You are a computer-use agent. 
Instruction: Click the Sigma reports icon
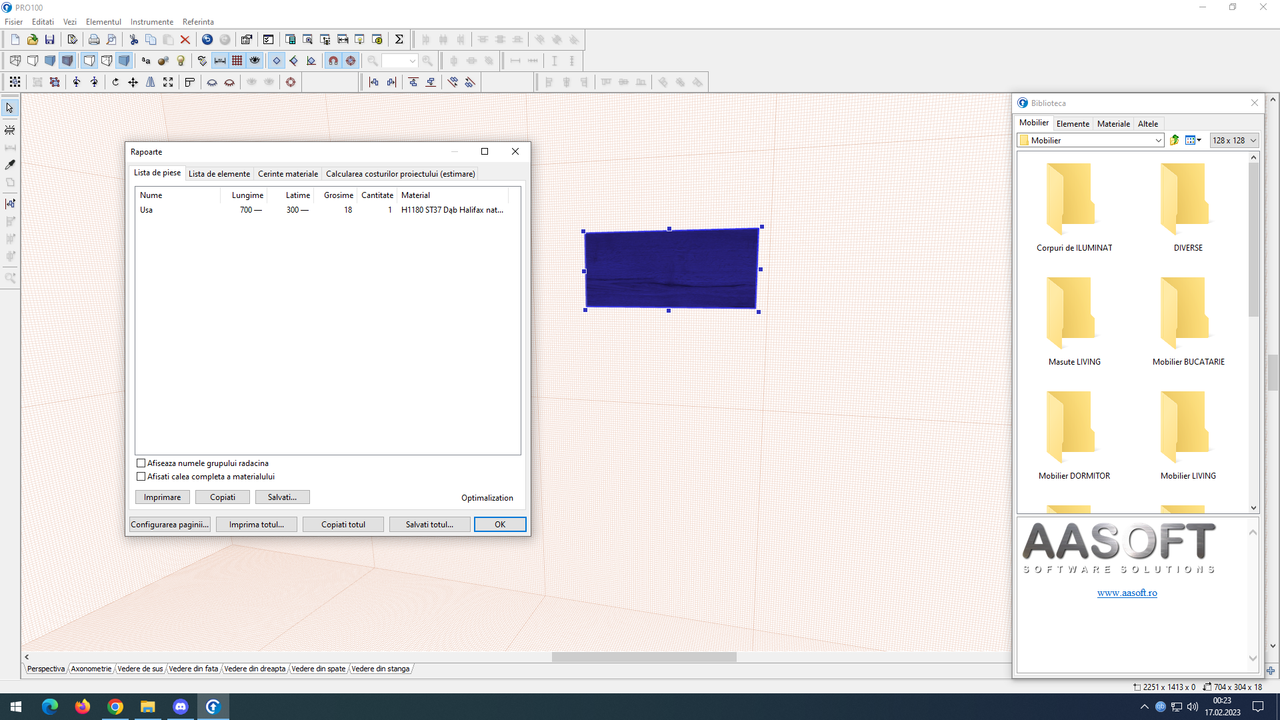[399, 40]
